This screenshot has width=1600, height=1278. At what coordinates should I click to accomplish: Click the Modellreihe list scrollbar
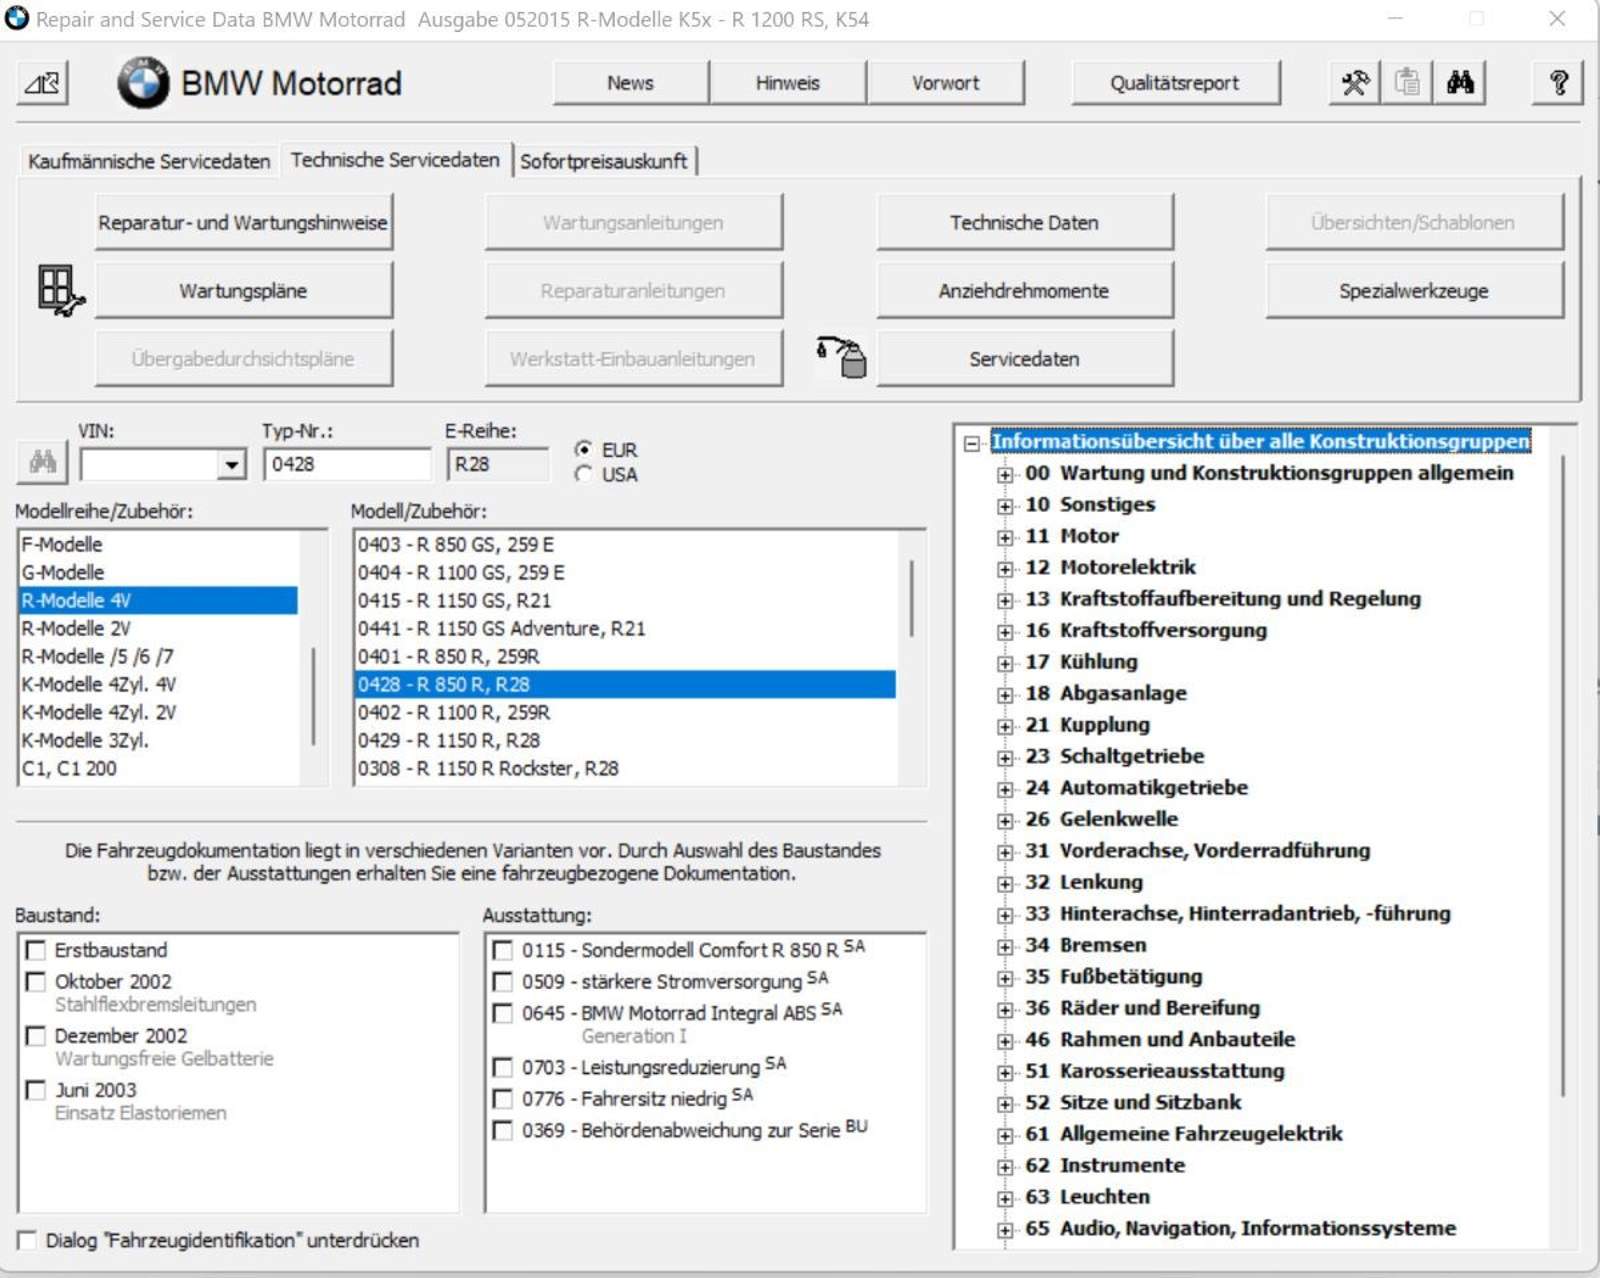(x=314, y=695)
